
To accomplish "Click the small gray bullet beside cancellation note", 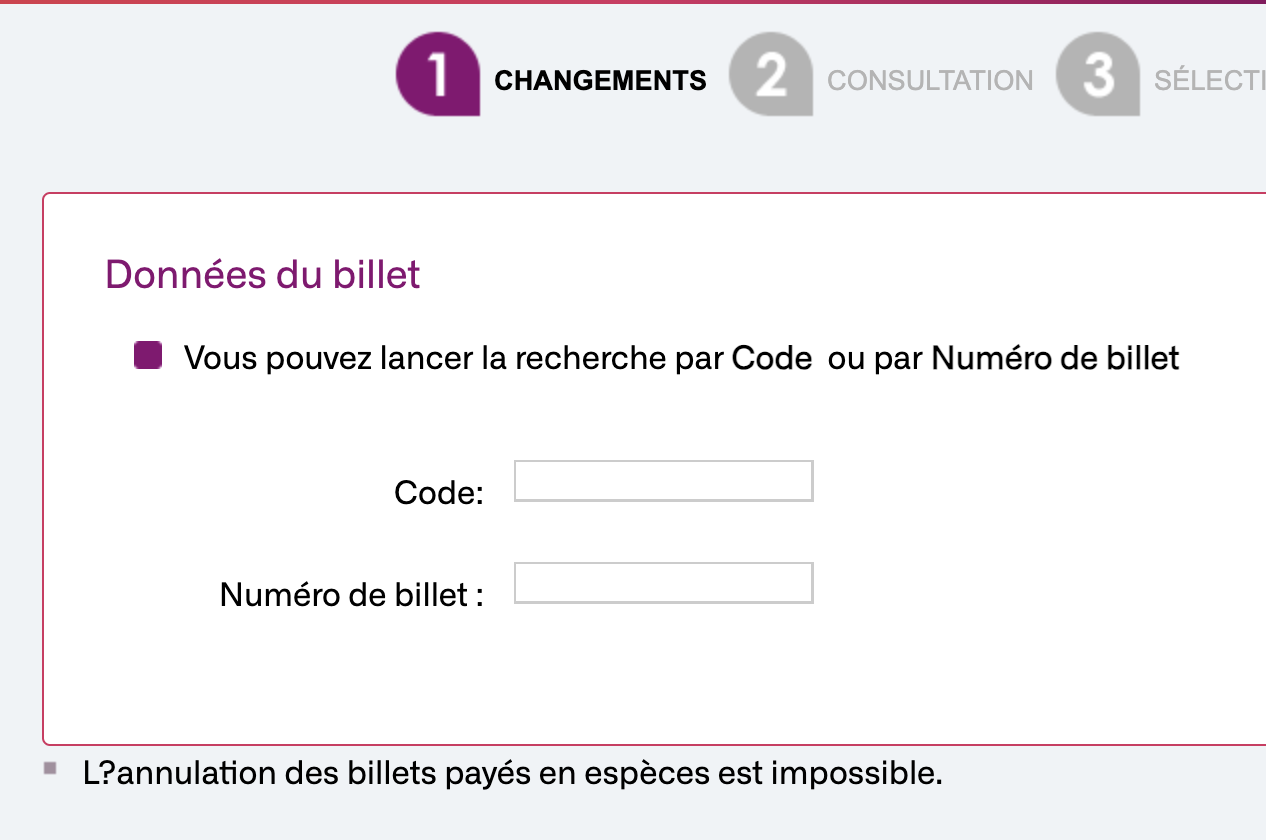I will click(x=50, y=769).
